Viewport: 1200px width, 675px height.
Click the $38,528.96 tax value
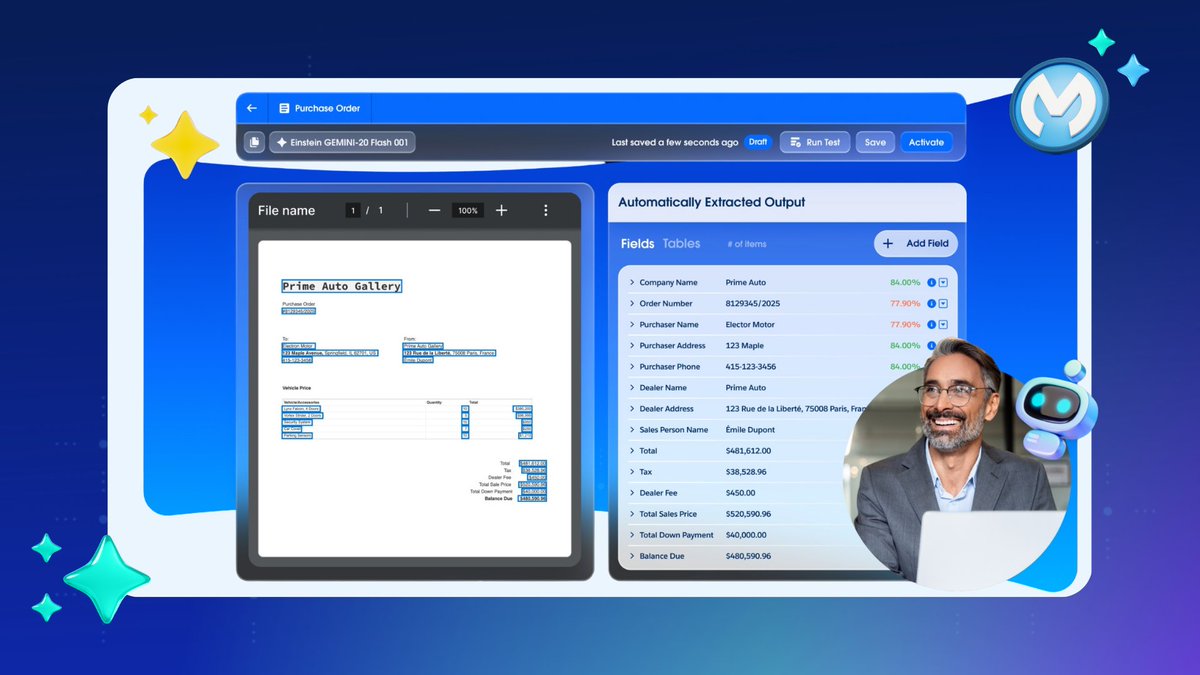tap(746, 471)
